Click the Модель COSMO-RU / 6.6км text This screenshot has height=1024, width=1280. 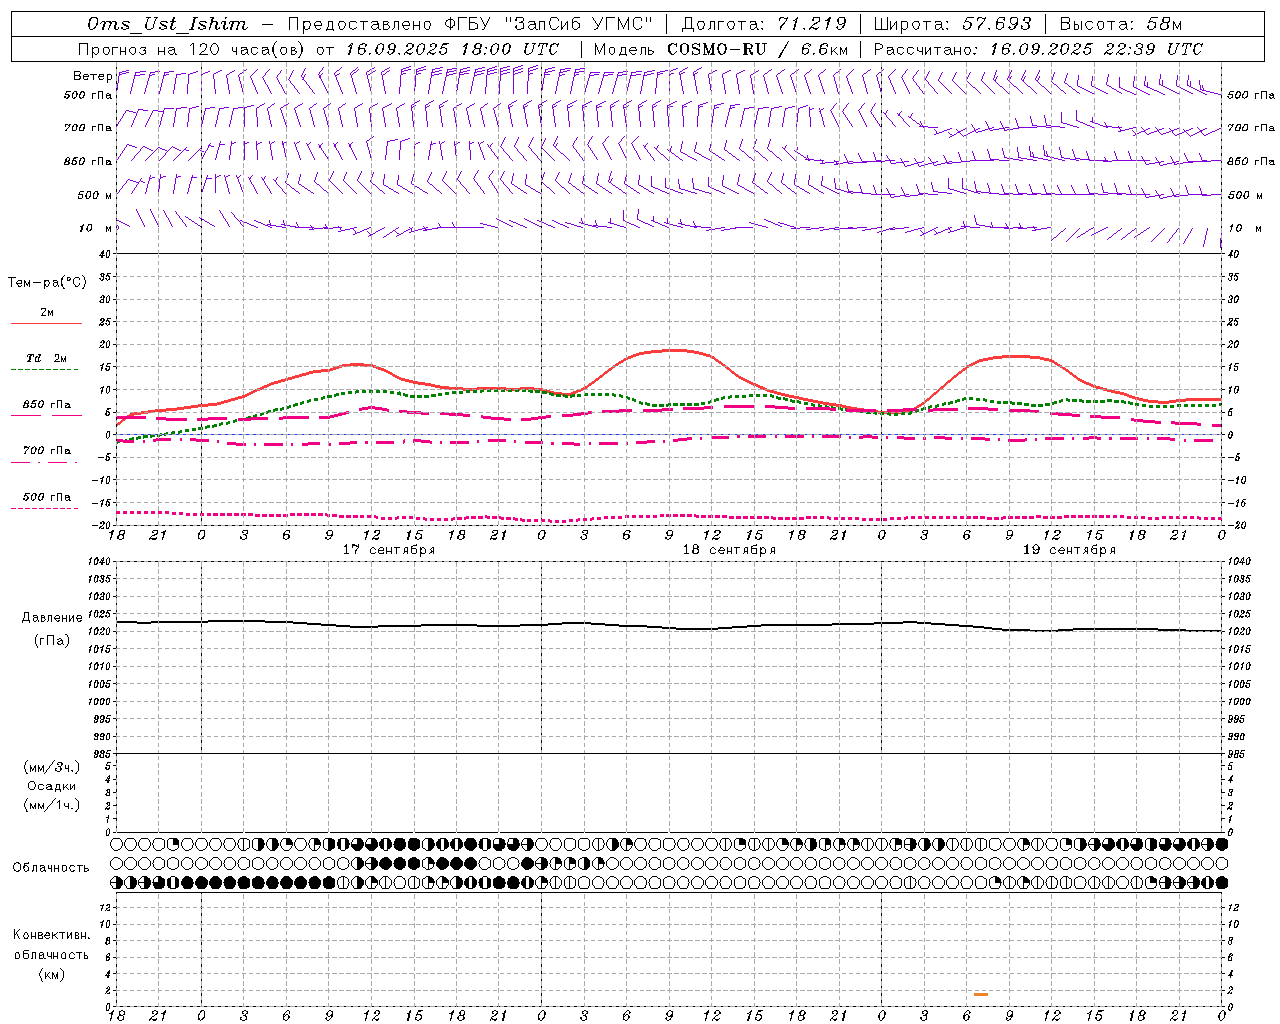click(721, 49)
